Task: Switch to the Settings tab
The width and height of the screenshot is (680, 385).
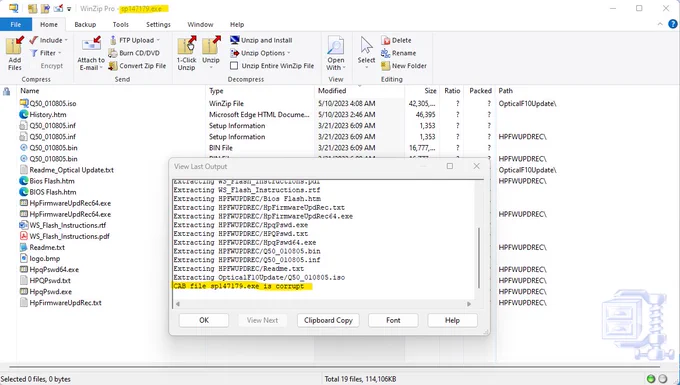Action: click(158, 25)
